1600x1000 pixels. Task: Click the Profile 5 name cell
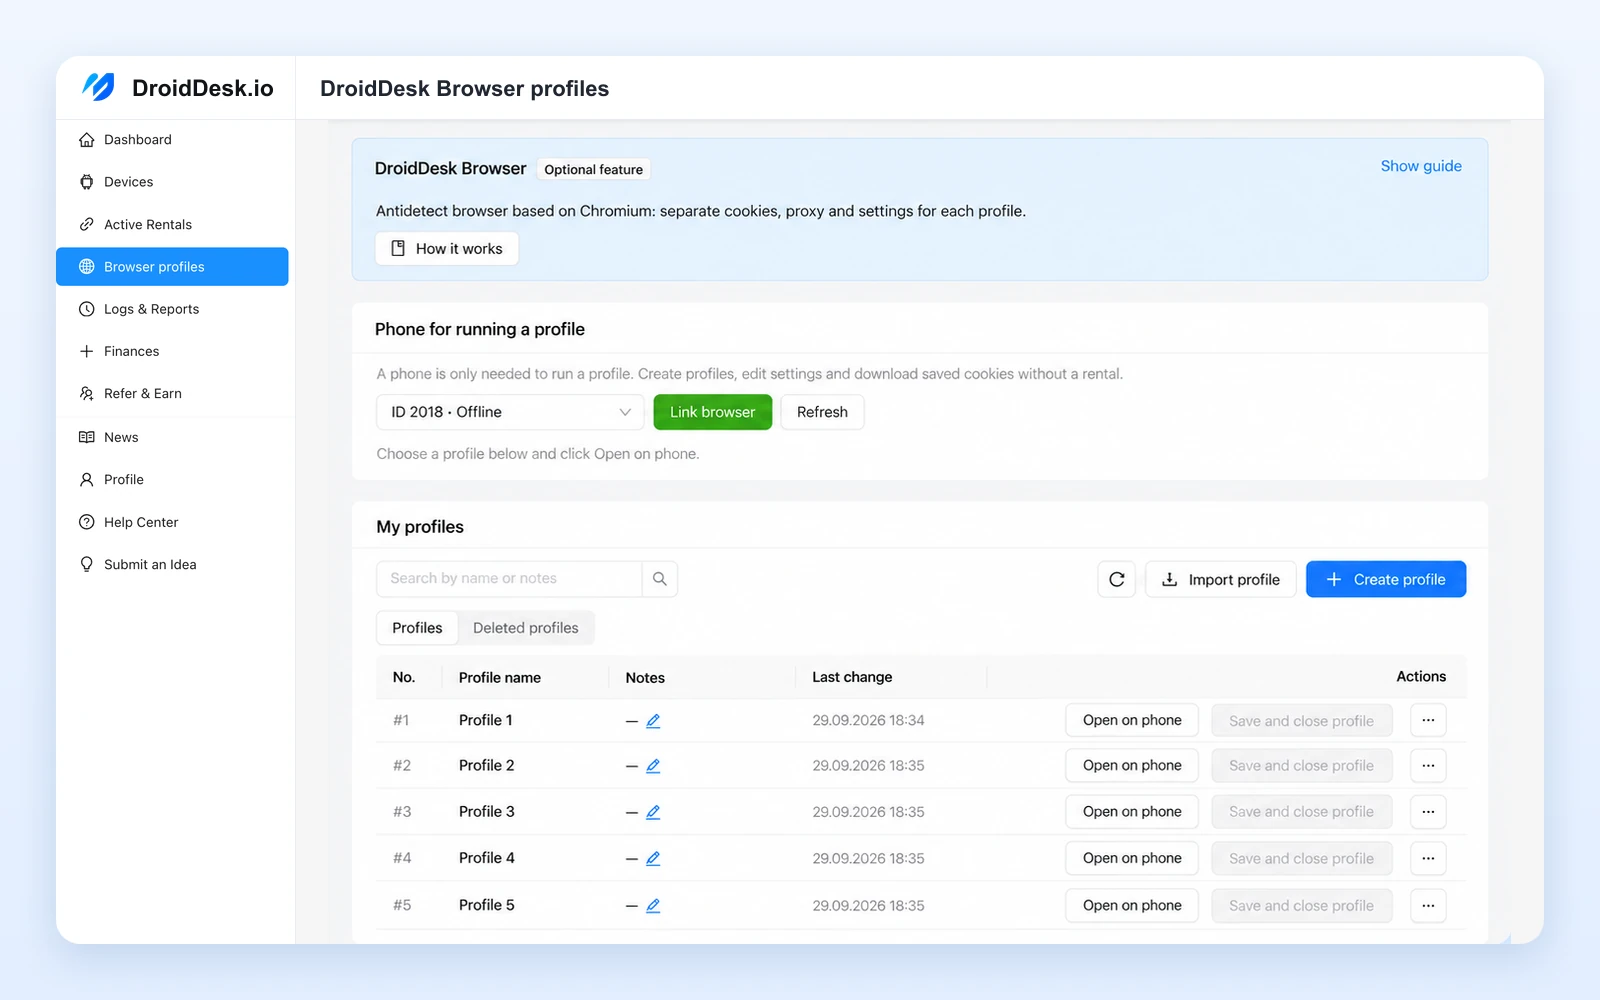(487, 905)
